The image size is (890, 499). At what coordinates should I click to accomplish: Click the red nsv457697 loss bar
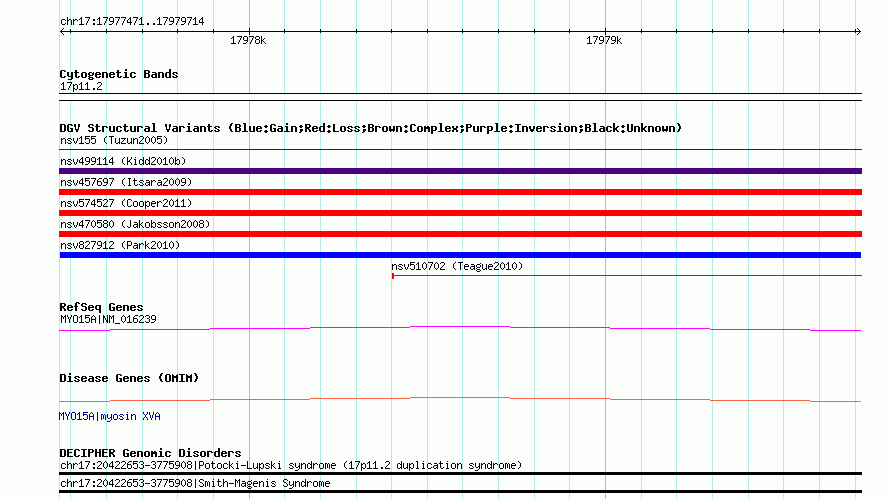pos(460,192)
